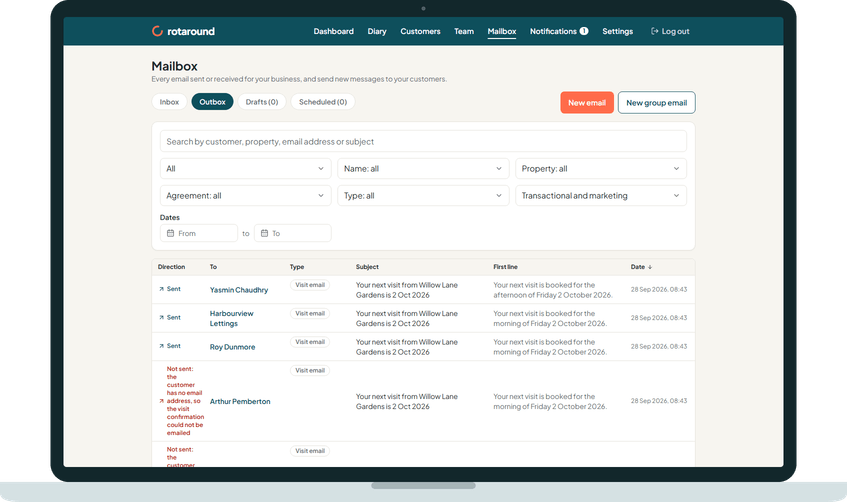Switch to the Scheduled (0) tab
Image resolution: width=847 pixels, height=502 pixels.
point(323,102)
